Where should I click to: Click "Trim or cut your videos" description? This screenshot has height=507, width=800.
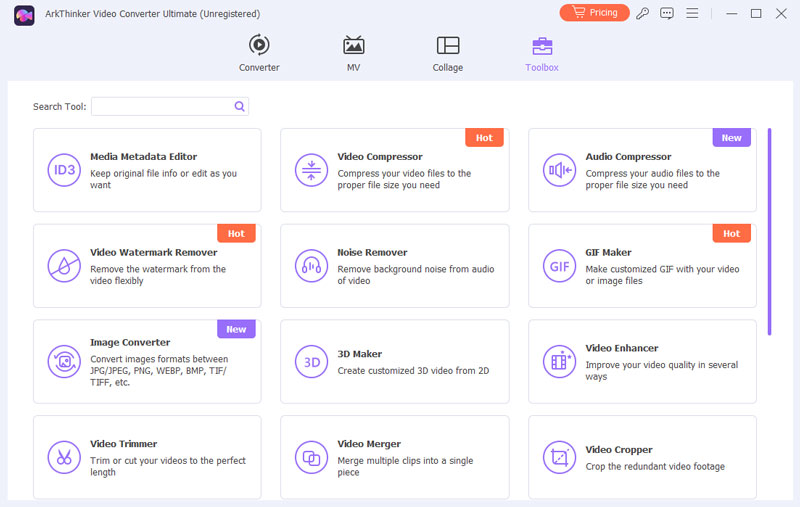(167, 466)
